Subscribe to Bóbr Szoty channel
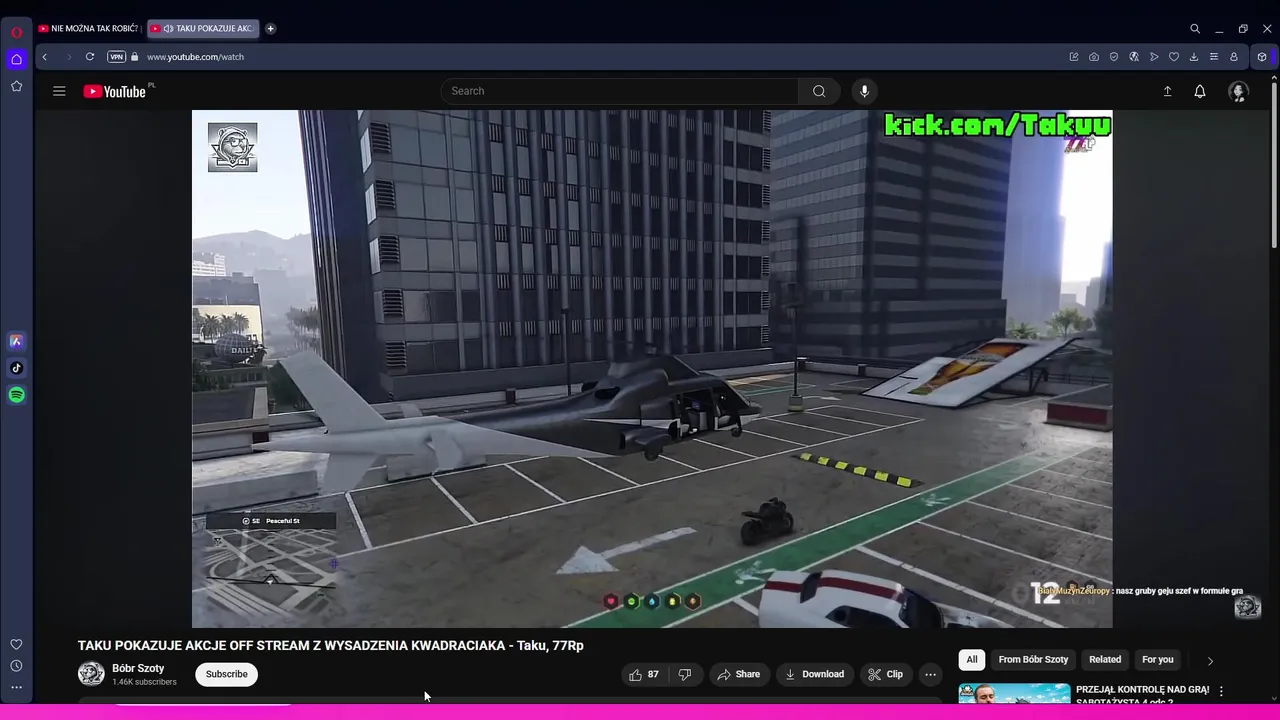This screenshot has height=720, width=1280. click(x=227, y=674)
